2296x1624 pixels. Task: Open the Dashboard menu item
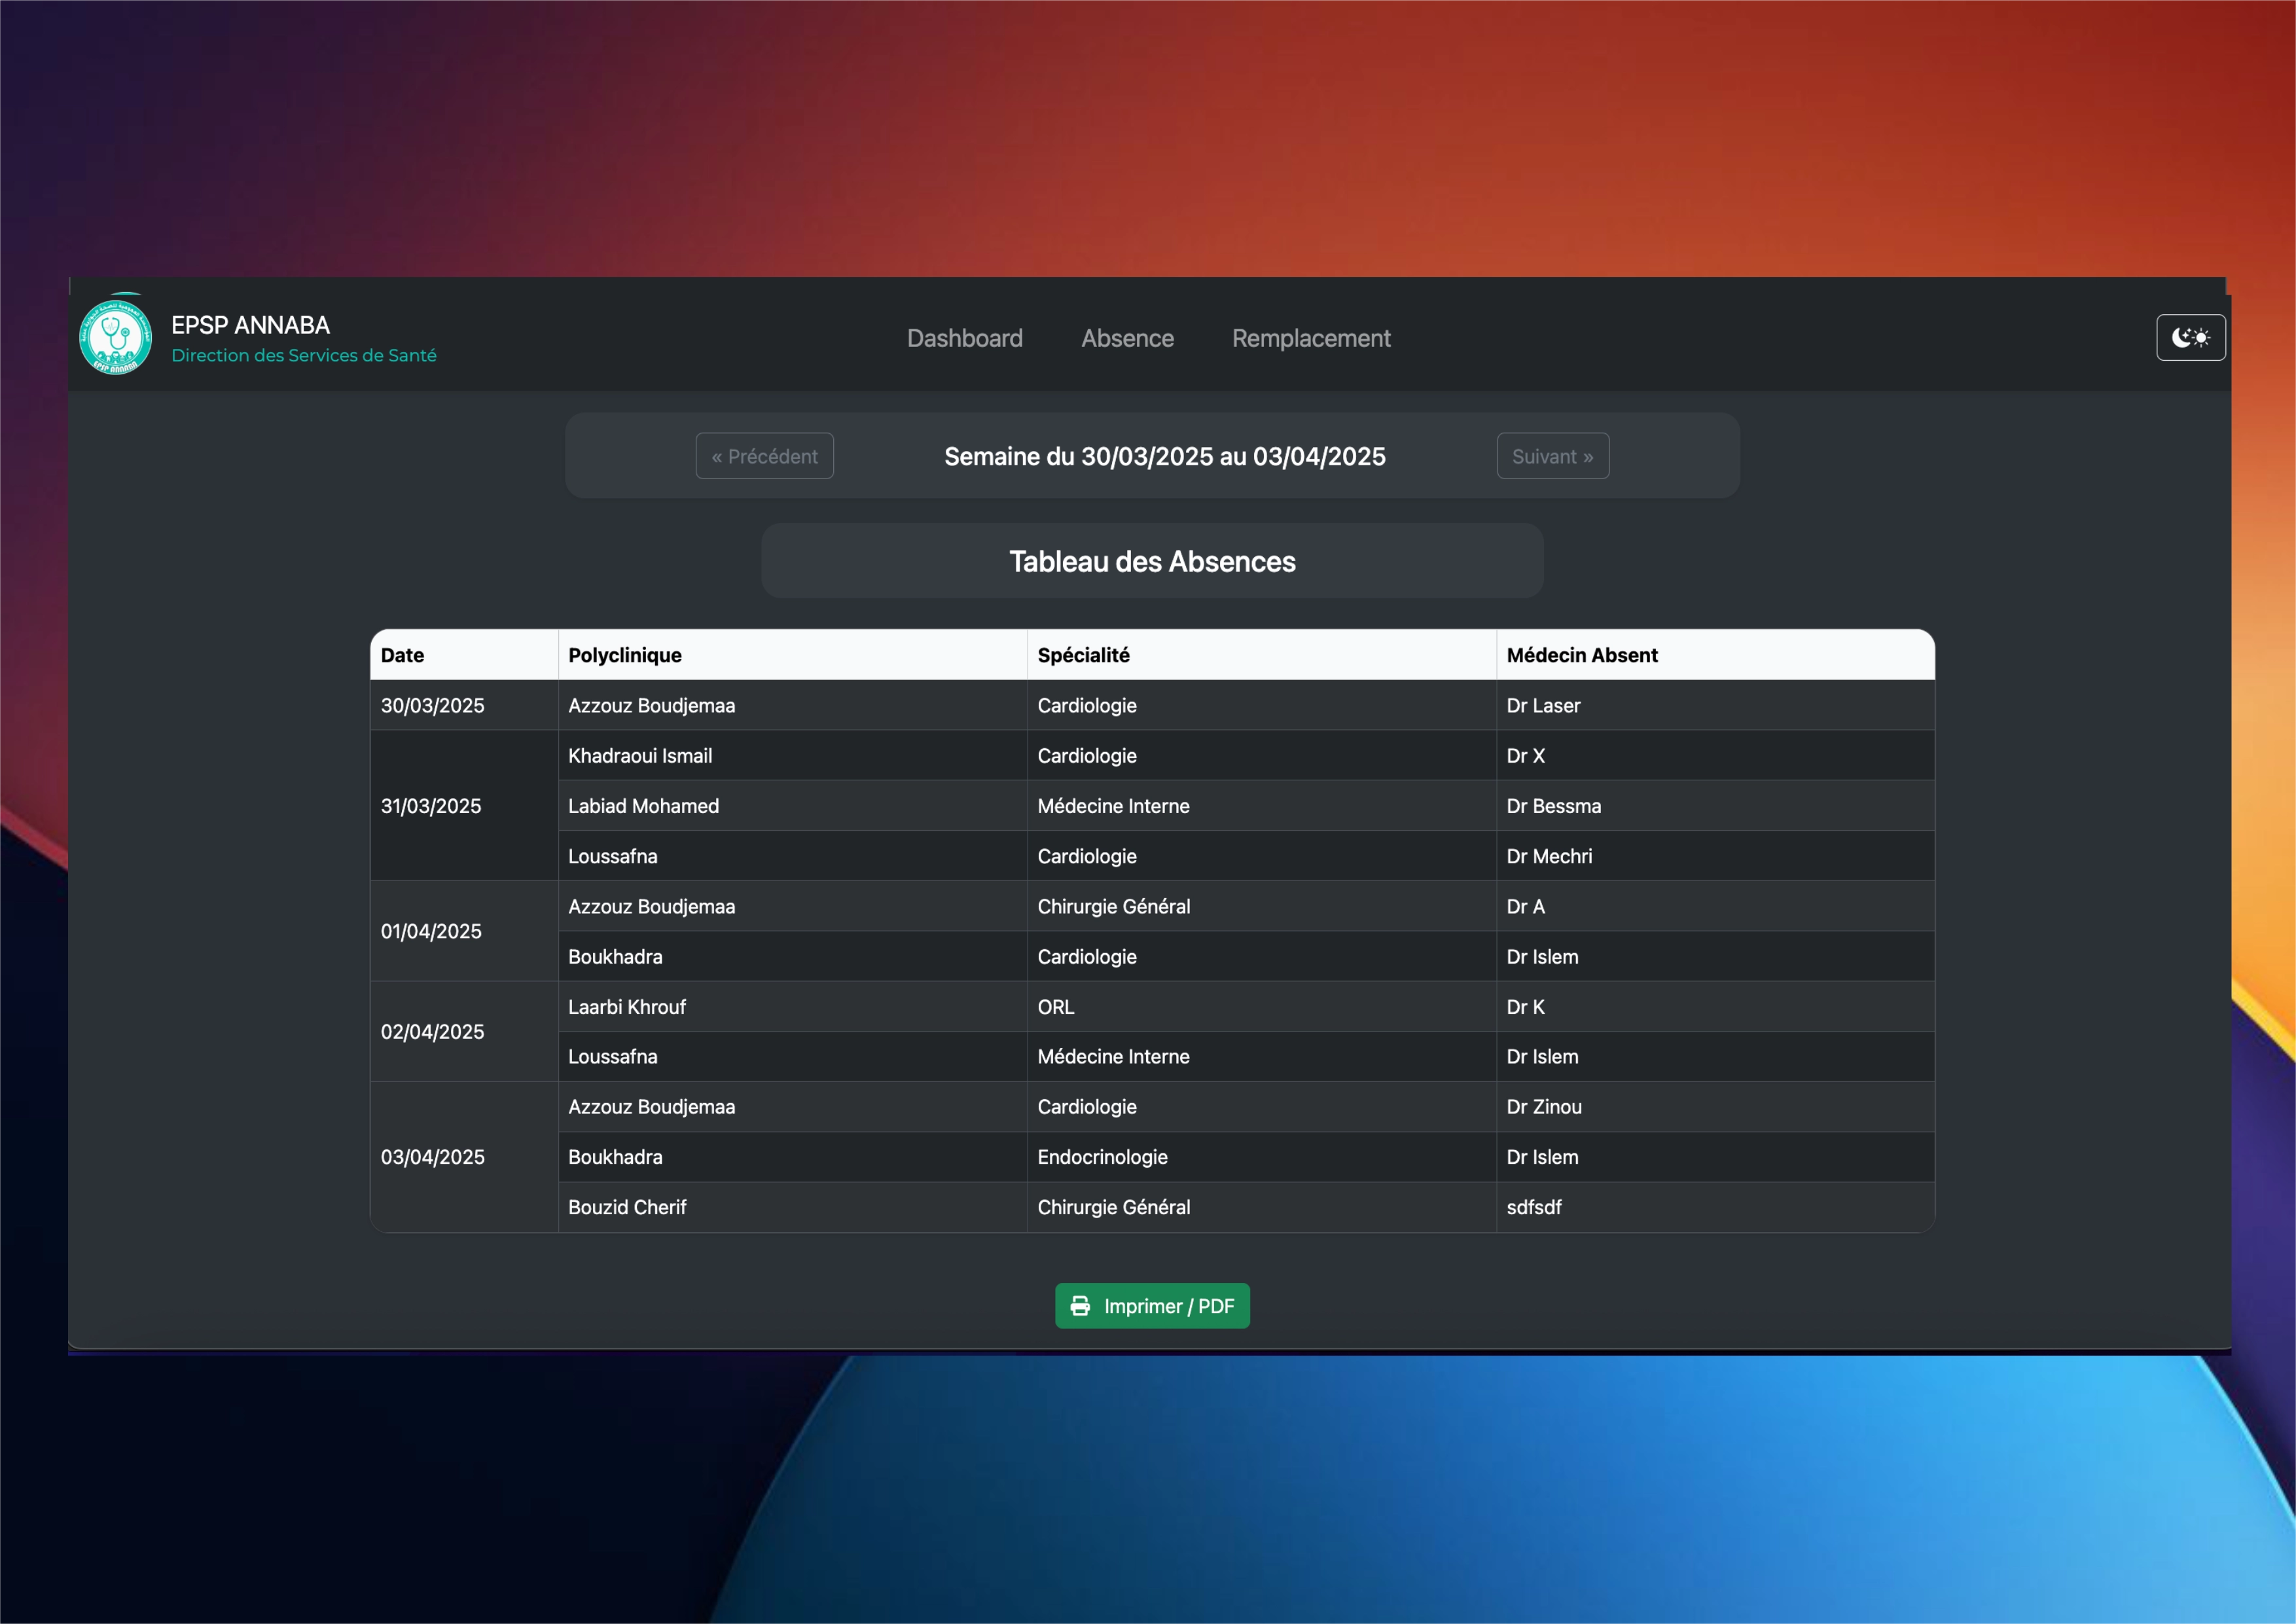click(964, 339)
